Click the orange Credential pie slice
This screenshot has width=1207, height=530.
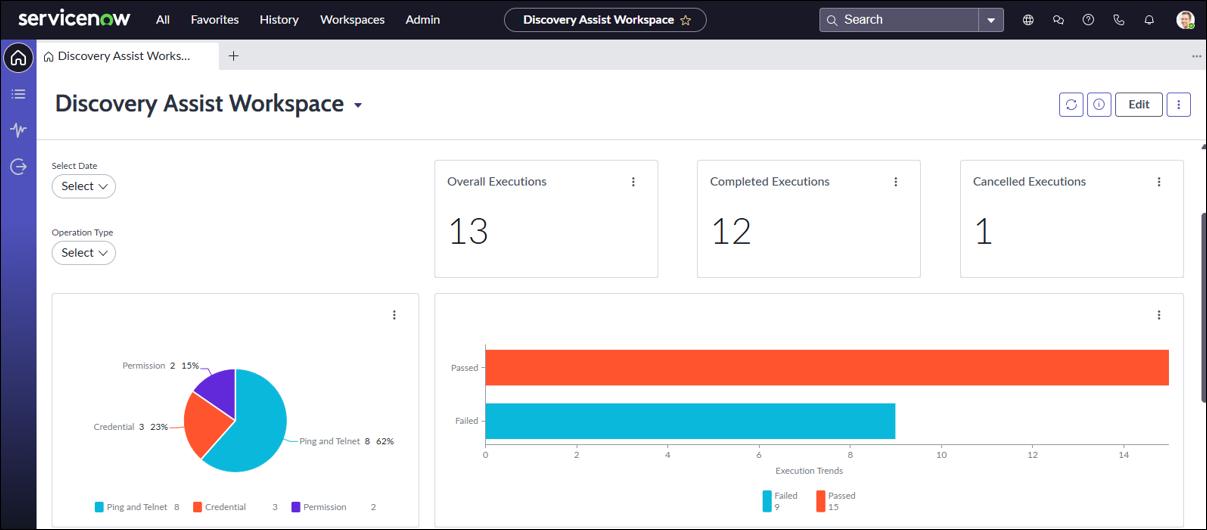click(x=205, y=424)
